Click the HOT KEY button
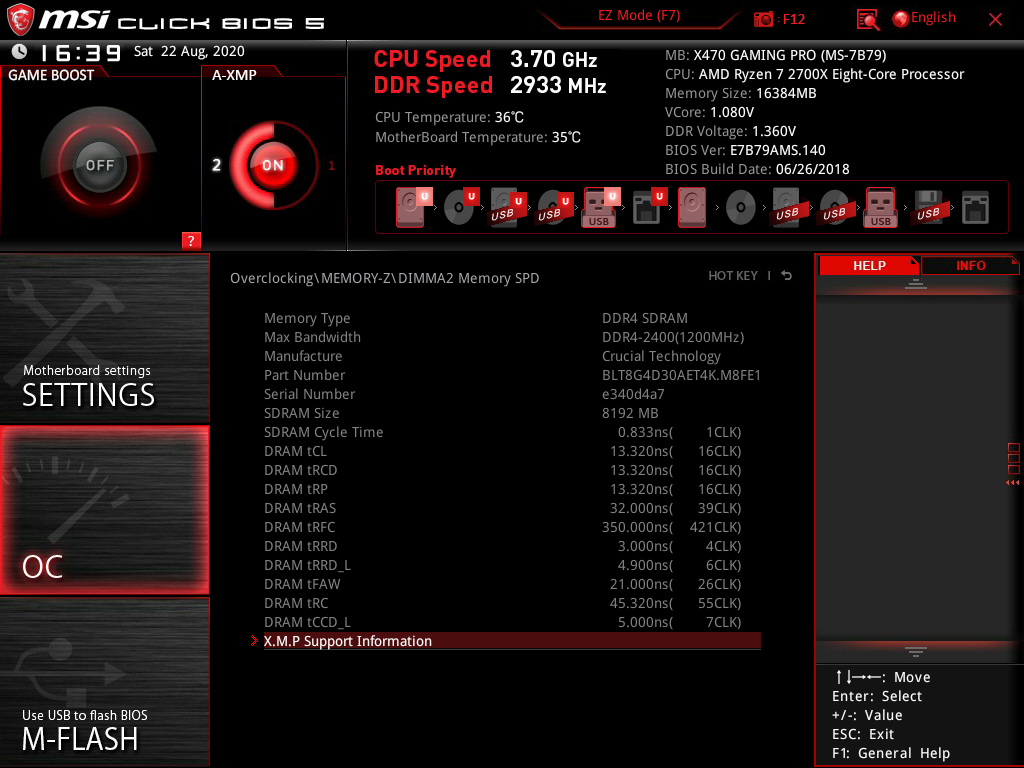The width and height of the screenshot is (1024, 768). [733, 276]
